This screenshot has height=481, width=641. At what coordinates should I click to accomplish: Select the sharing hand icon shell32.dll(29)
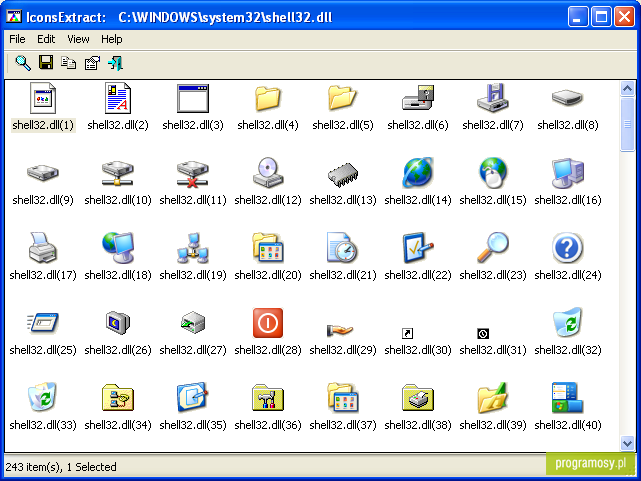click(x=340, y=329)
